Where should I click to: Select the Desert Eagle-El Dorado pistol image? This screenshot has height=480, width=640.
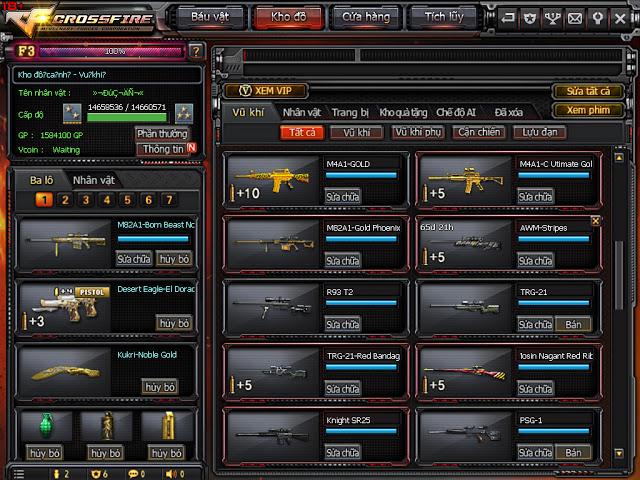click(66, 308)
